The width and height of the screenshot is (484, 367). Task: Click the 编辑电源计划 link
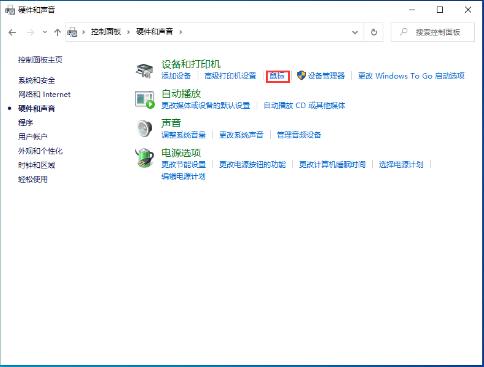183,176
